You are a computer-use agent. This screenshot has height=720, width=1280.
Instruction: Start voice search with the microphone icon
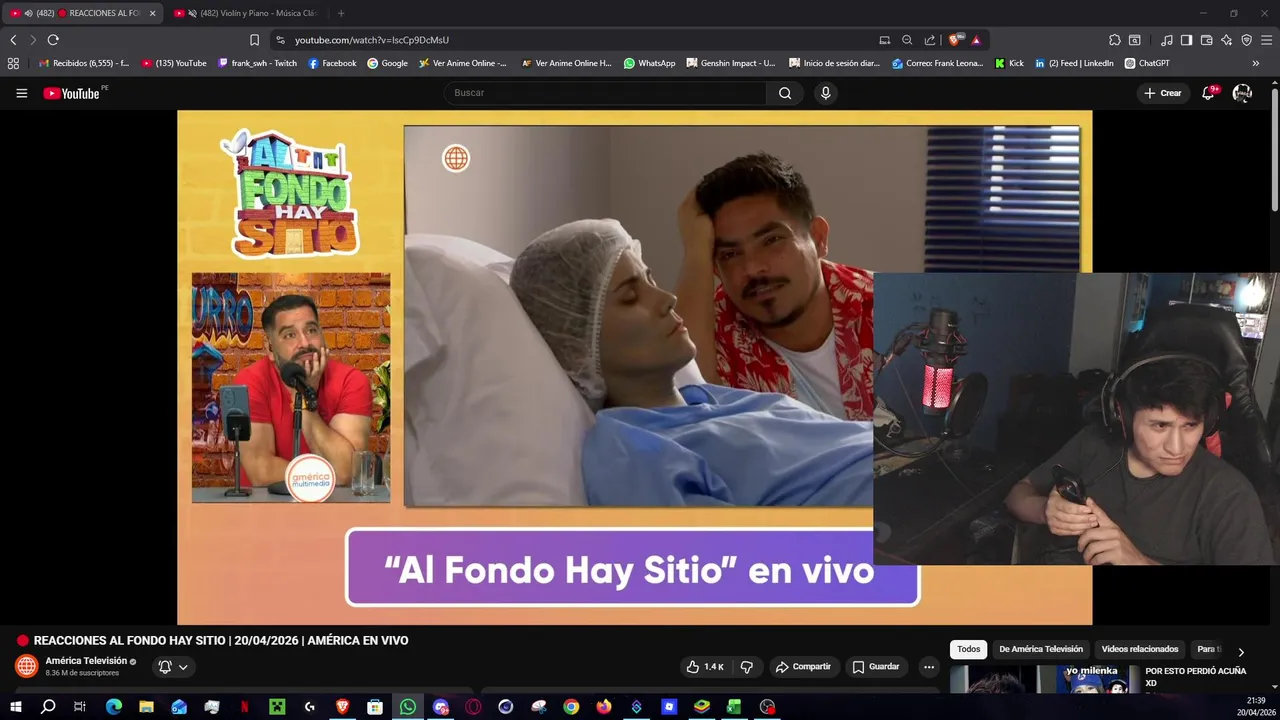coord(825,93)
